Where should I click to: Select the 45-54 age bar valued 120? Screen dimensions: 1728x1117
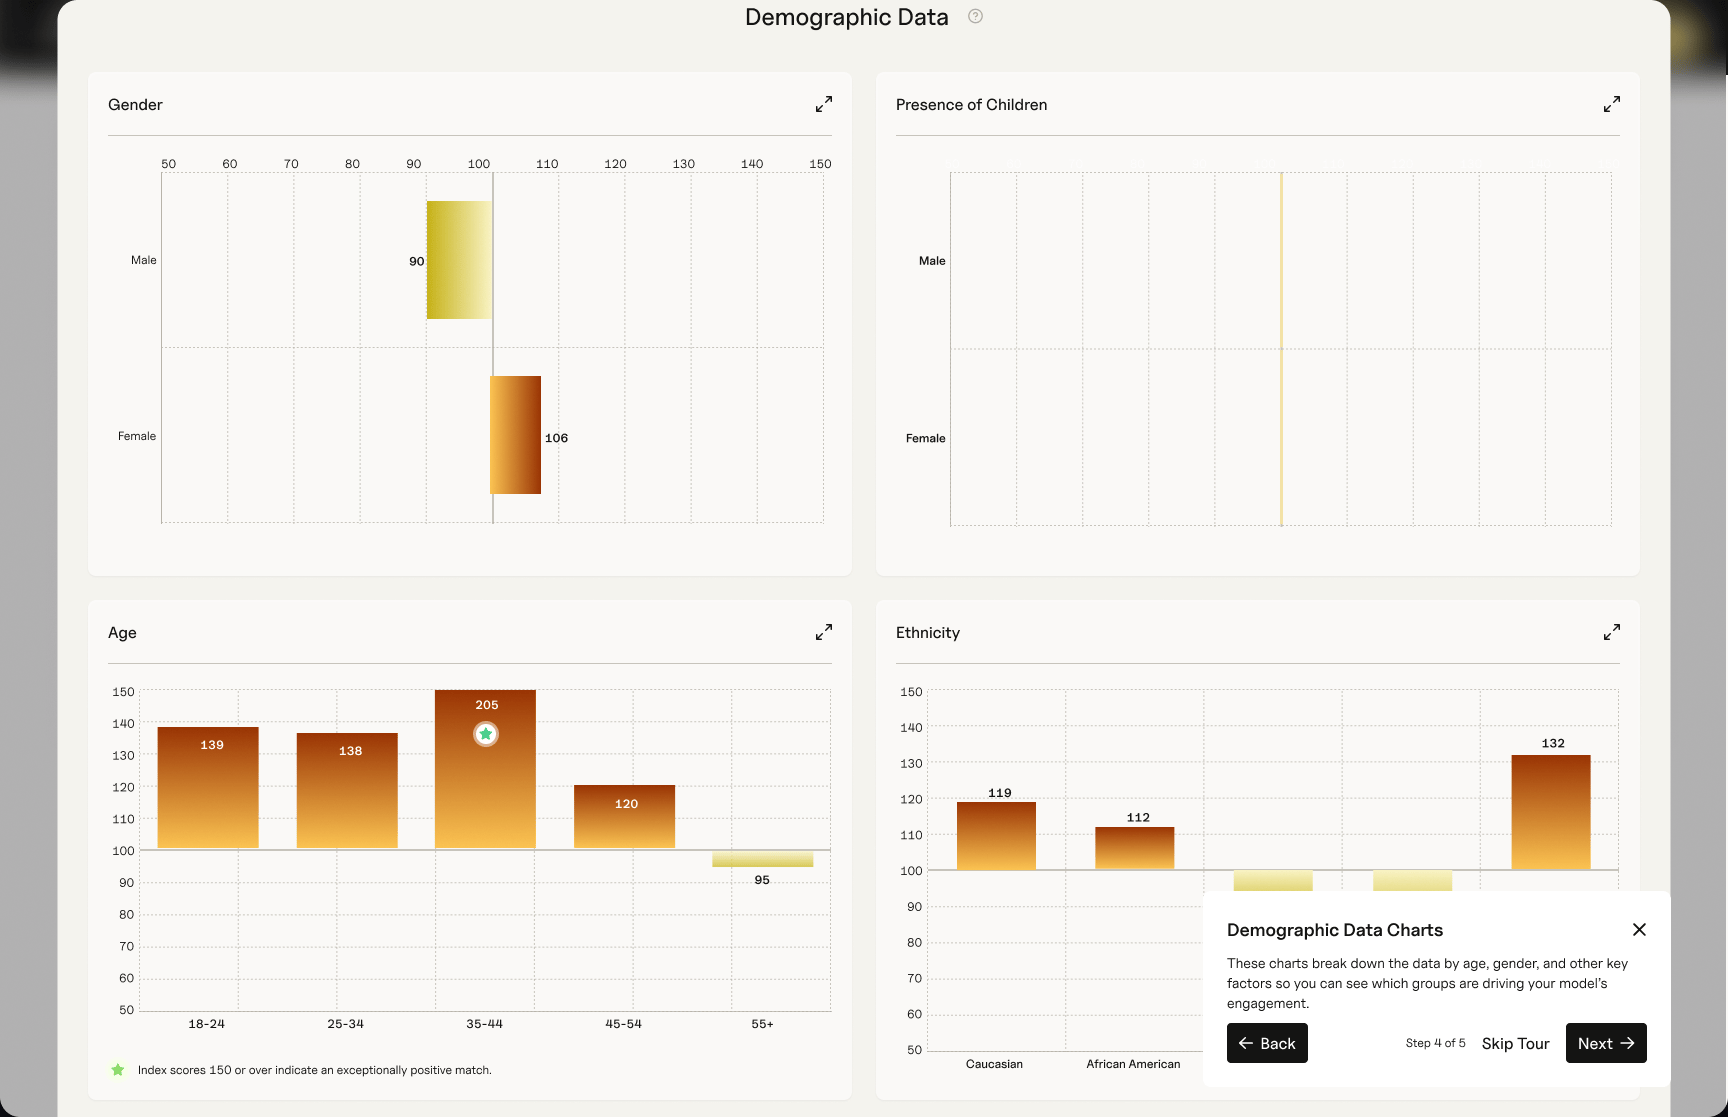tap(624, 817)
